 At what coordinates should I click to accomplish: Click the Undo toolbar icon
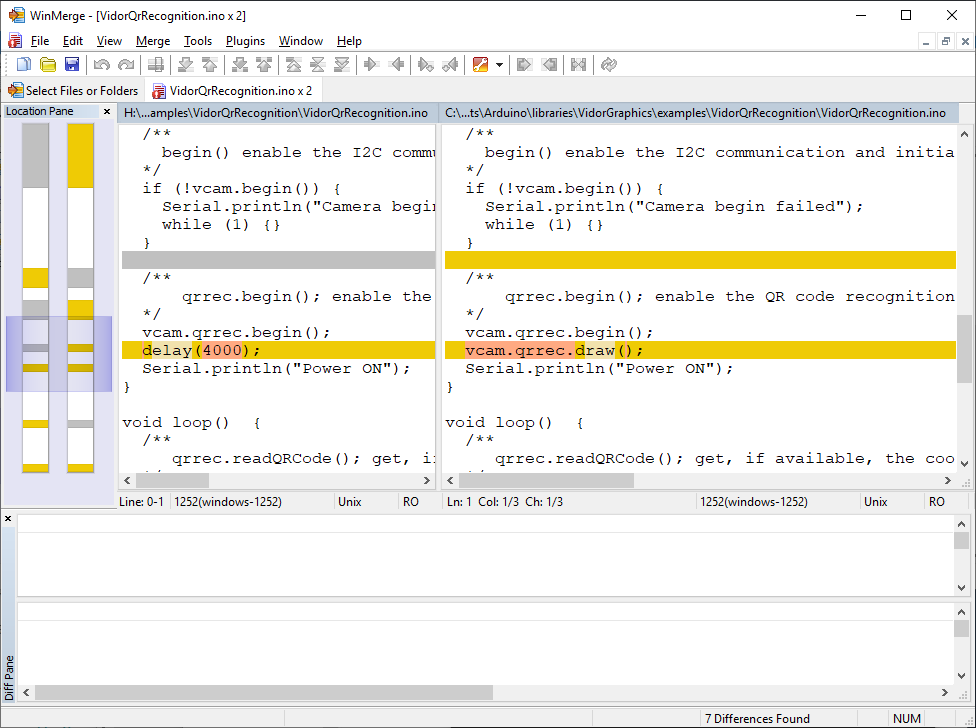pyautogui.click(x=101, y=65)
